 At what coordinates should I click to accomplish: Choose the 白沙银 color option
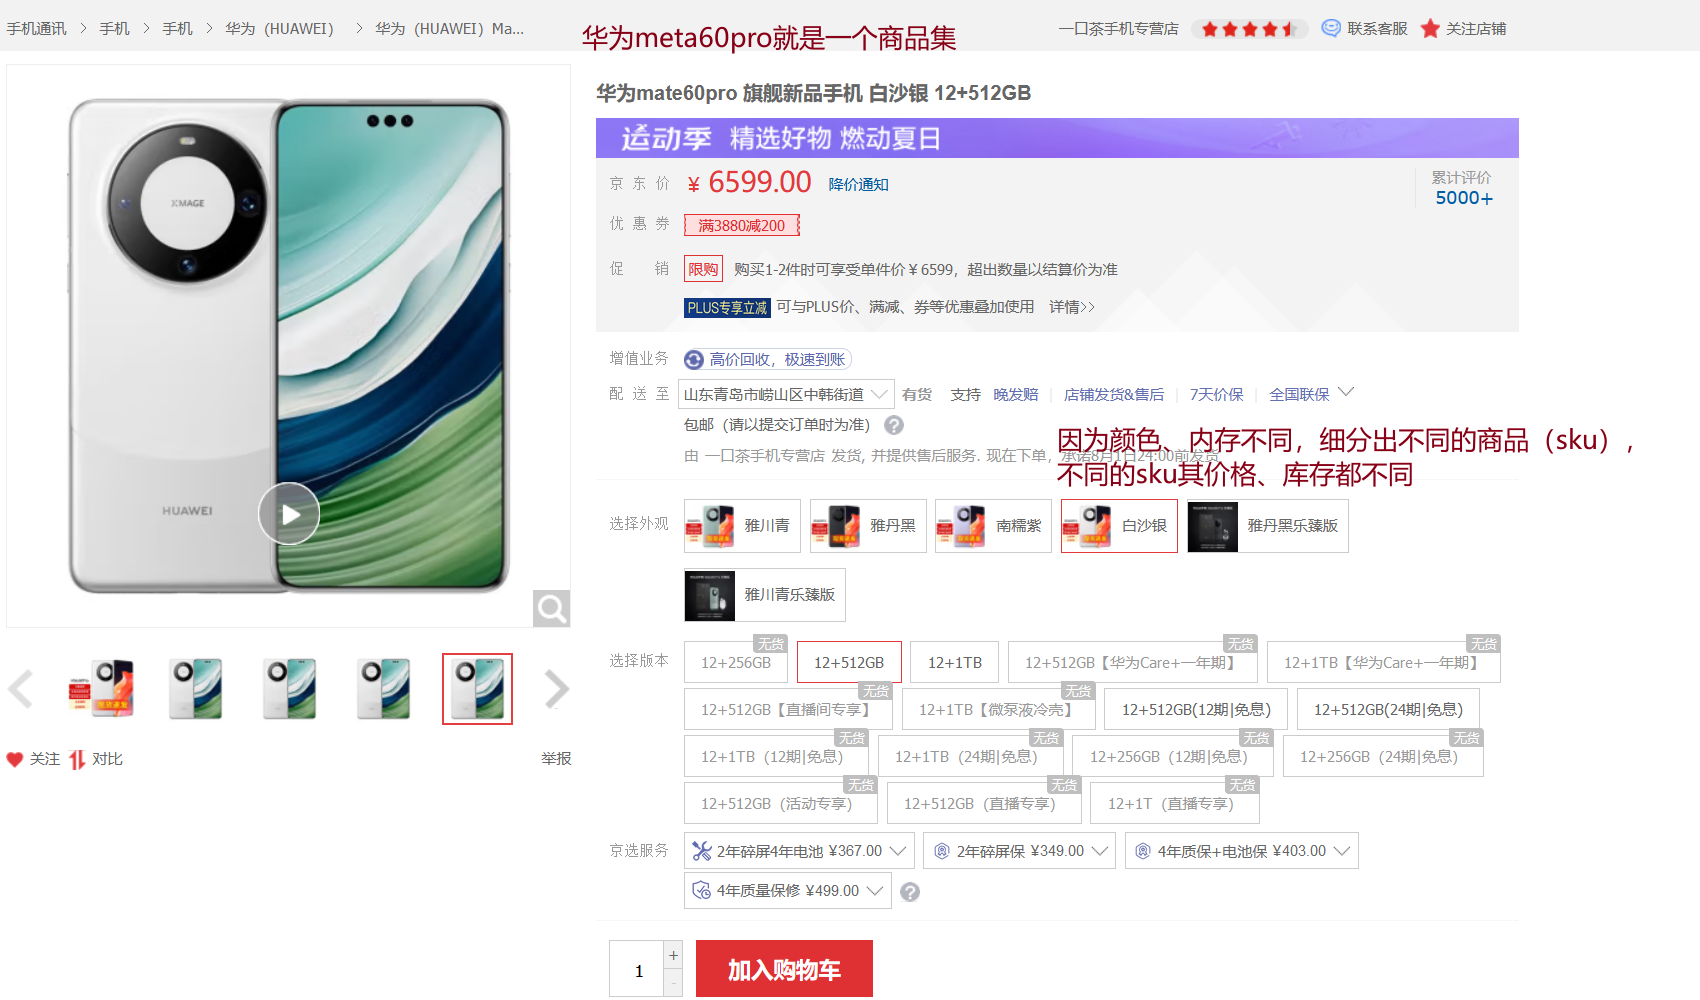[1119, 526]
